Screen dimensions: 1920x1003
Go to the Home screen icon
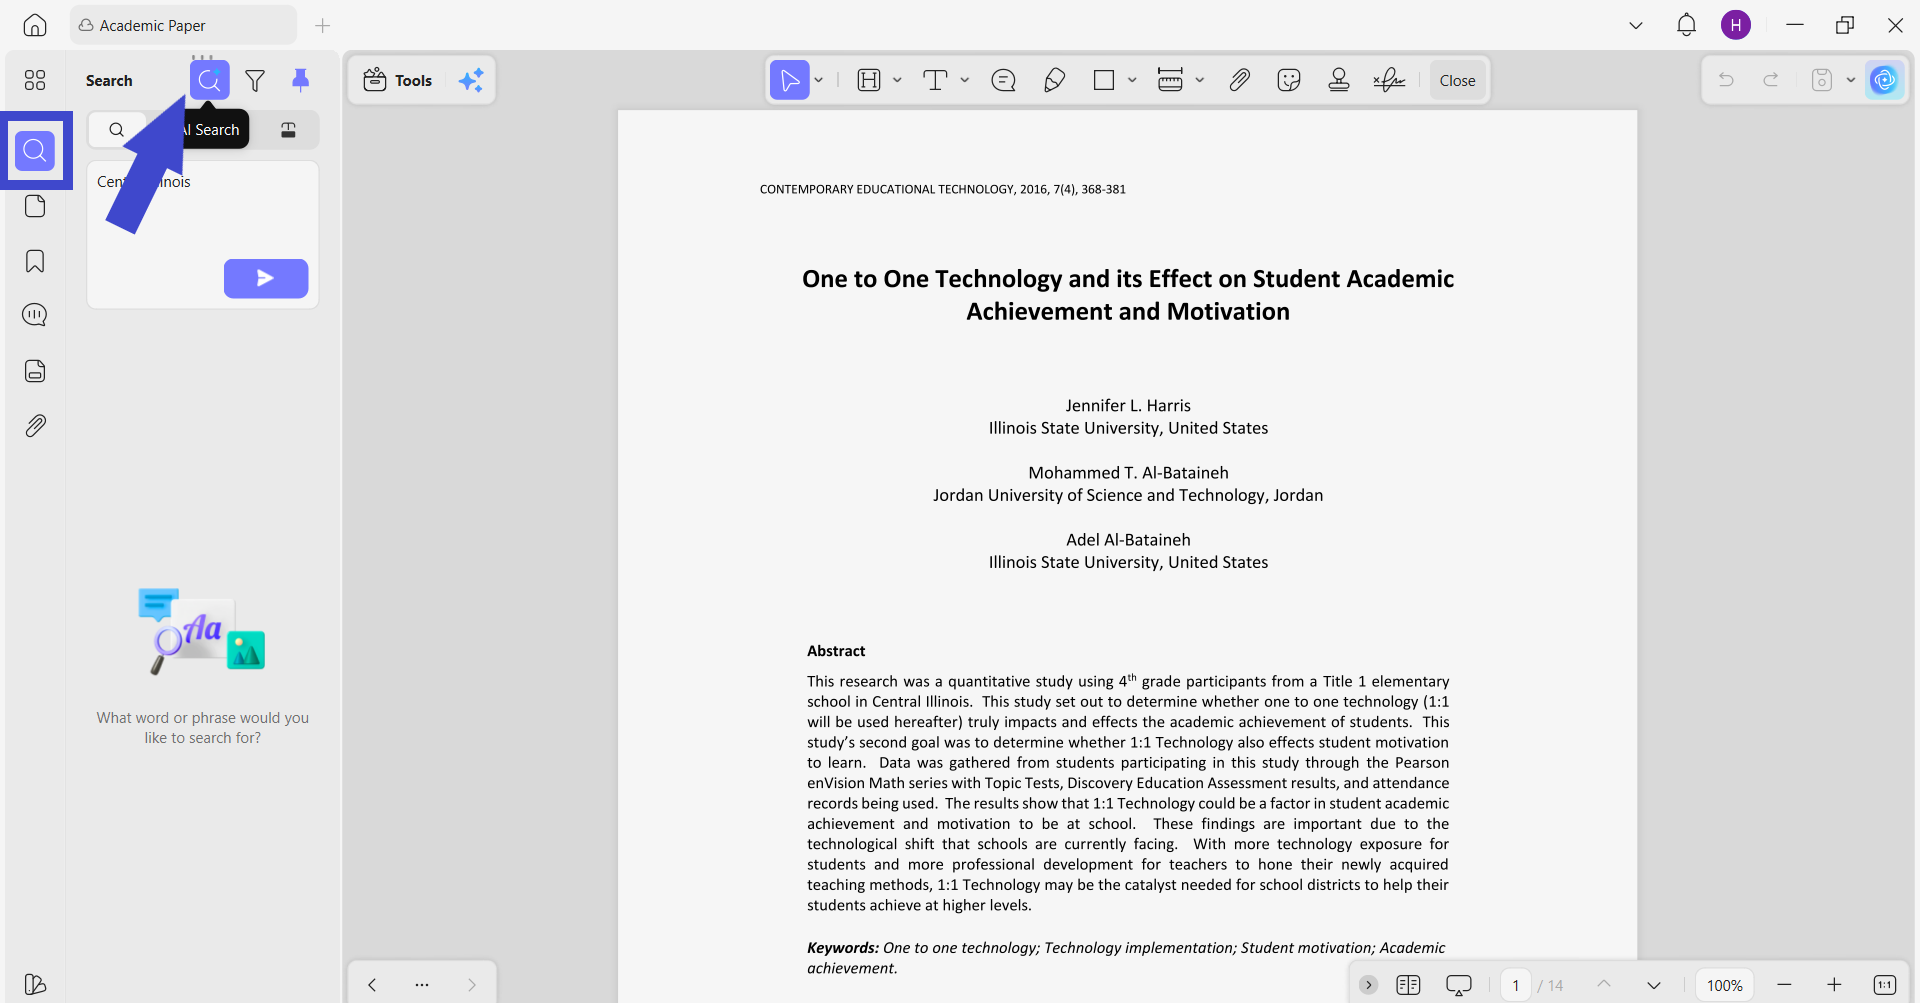[35, 25]
